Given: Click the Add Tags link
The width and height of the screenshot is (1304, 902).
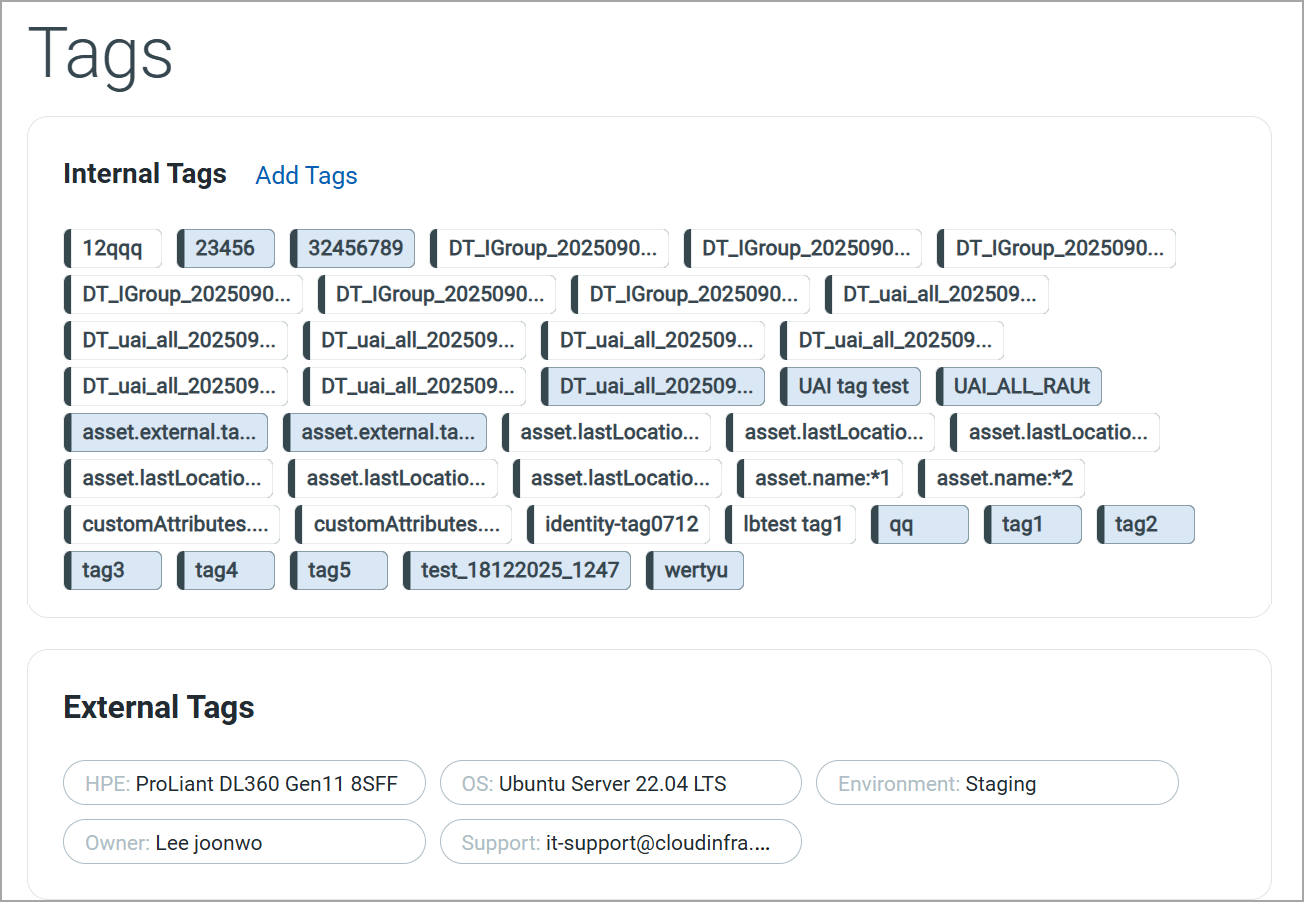Looking at the screenshot, I should coord(306,176).
